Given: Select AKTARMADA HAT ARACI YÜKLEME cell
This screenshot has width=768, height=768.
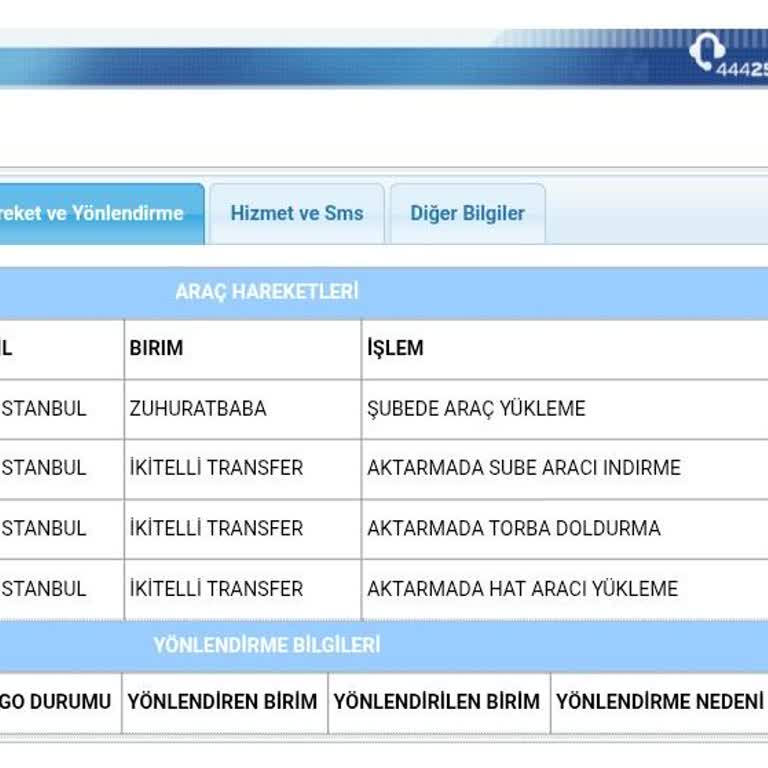Looking at the screenshot, I should point(565,589).
